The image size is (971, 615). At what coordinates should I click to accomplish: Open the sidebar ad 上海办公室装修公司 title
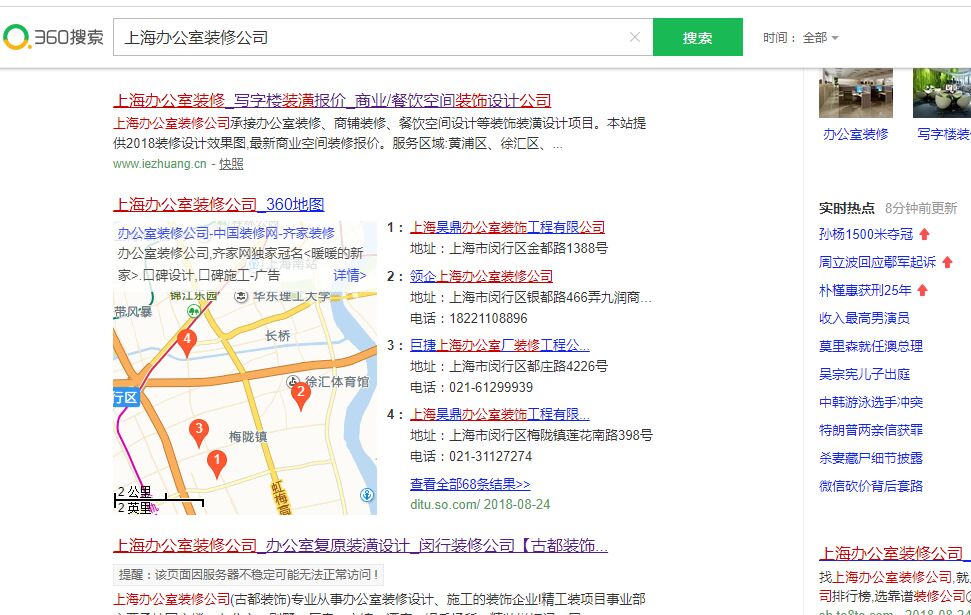coord(895,553)
